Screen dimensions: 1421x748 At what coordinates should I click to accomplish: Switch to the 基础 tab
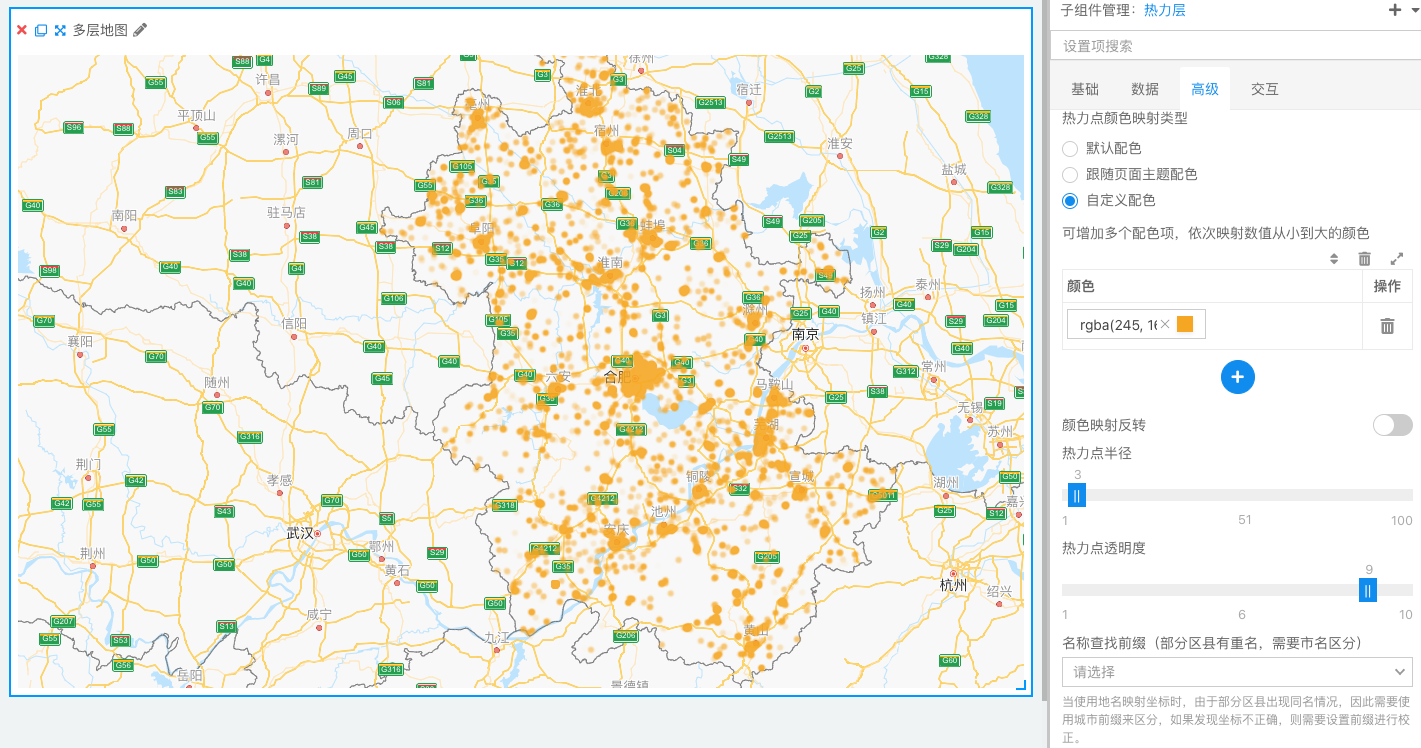(x=1085, y=89)
